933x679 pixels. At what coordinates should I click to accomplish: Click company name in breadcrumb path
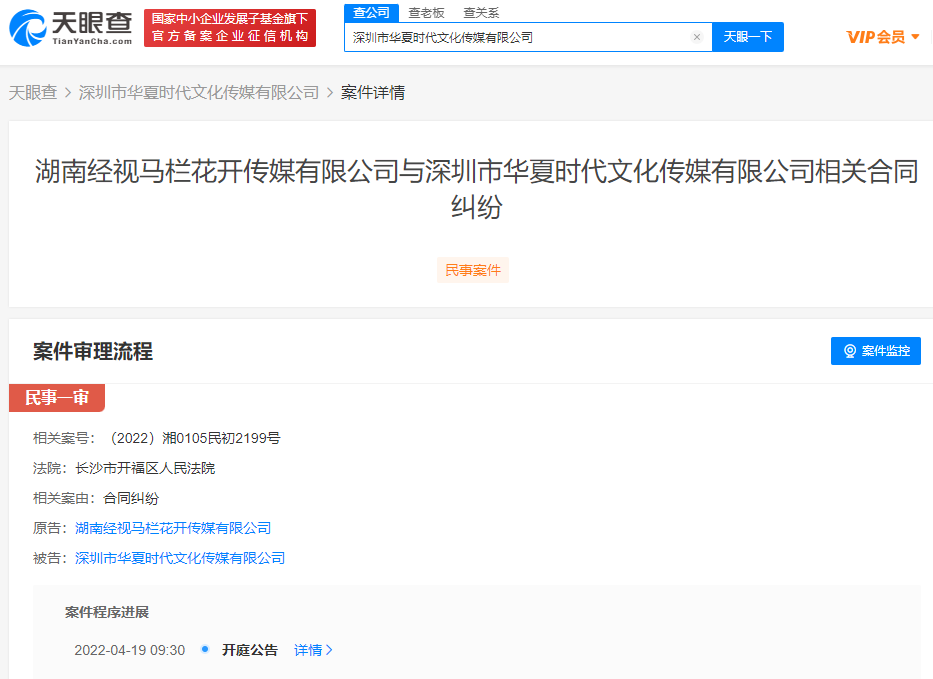[x=199, y=92]
